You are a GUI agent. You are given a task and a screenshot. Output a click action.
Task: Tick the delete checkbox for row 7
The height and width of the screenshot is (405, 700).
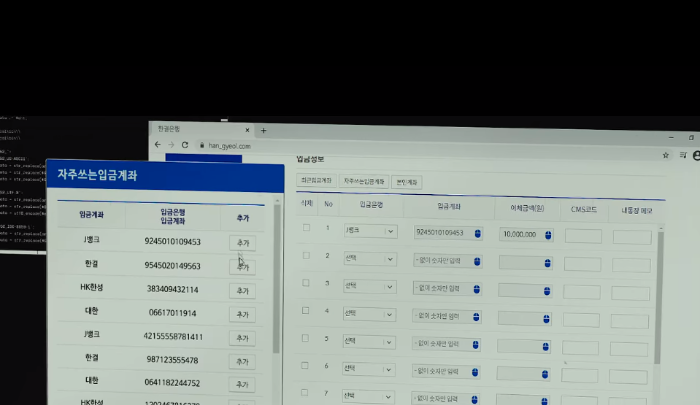point(304,392)
